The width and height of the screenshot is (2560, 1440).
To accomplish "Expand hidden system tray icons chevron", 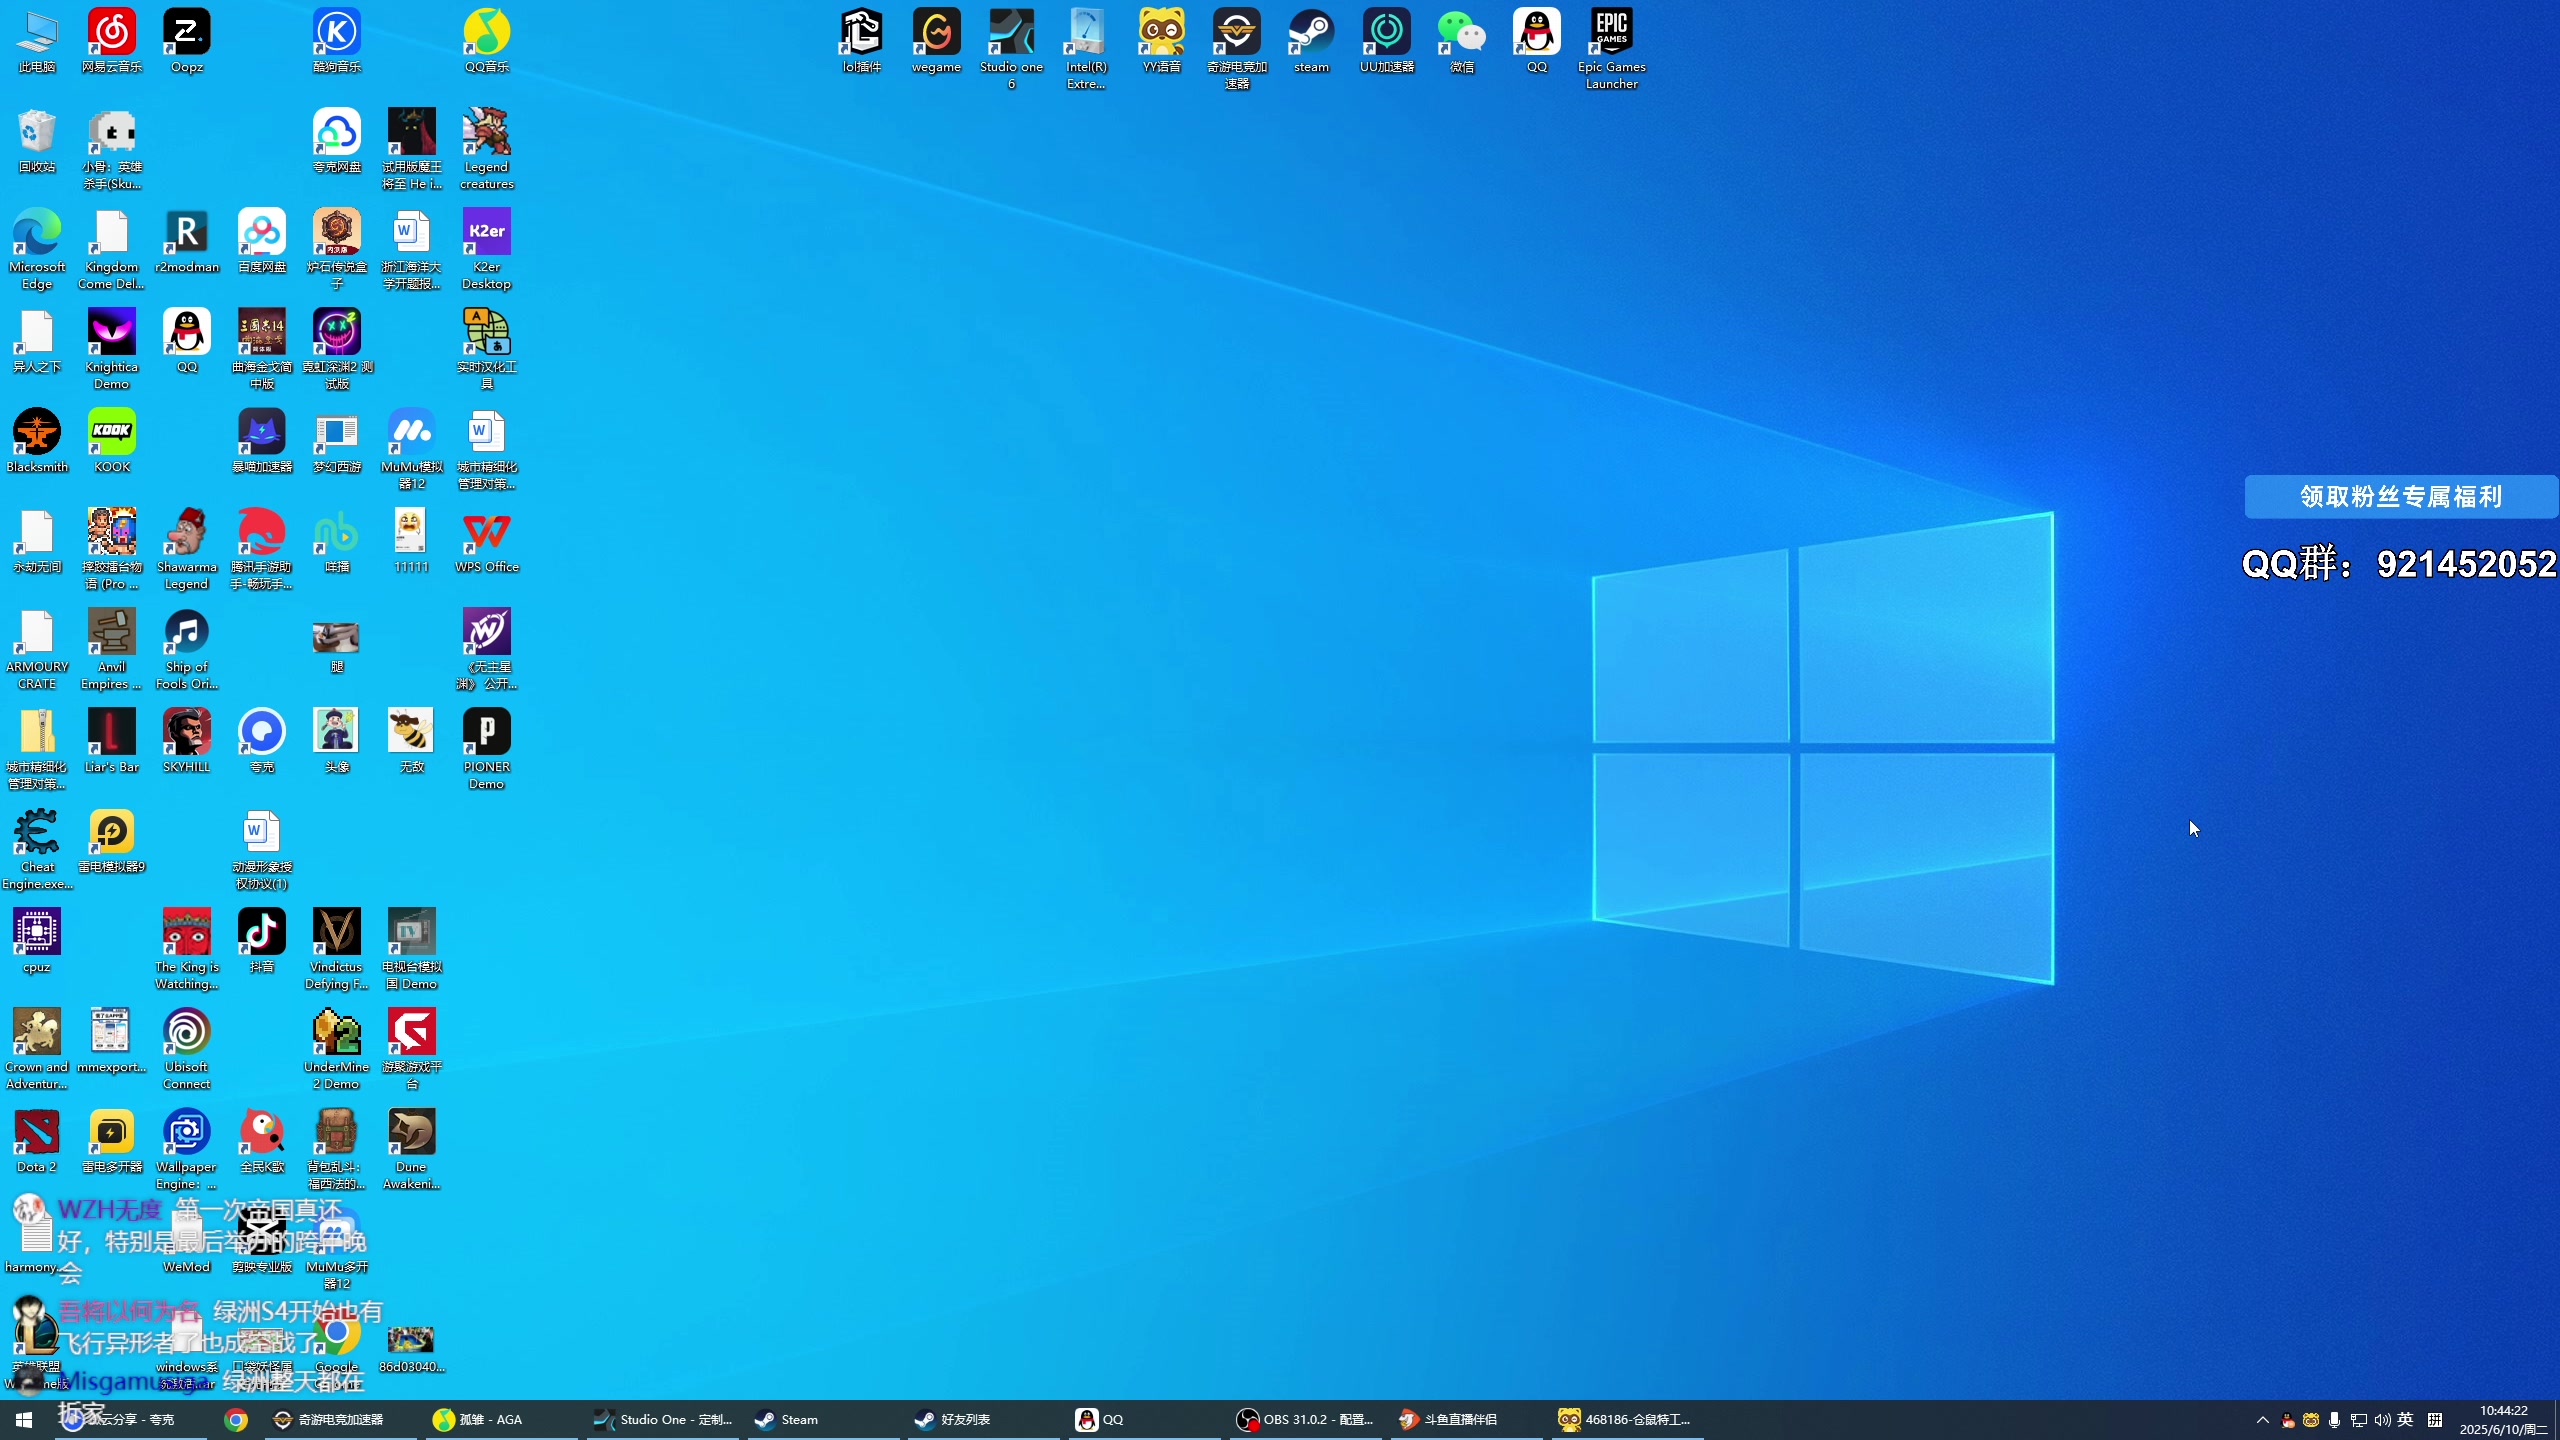I will (2262, 1420).
